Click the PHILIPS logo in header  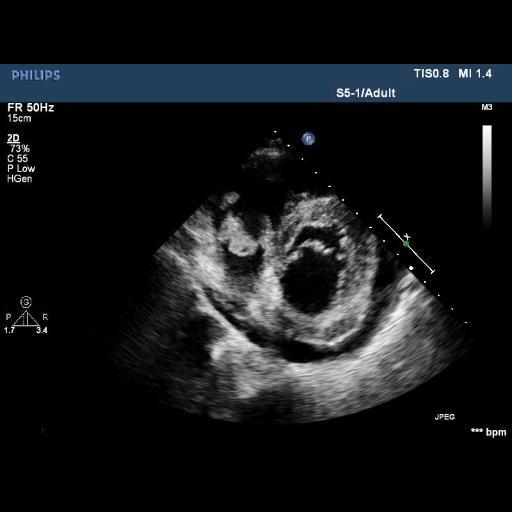coord(36,75)
